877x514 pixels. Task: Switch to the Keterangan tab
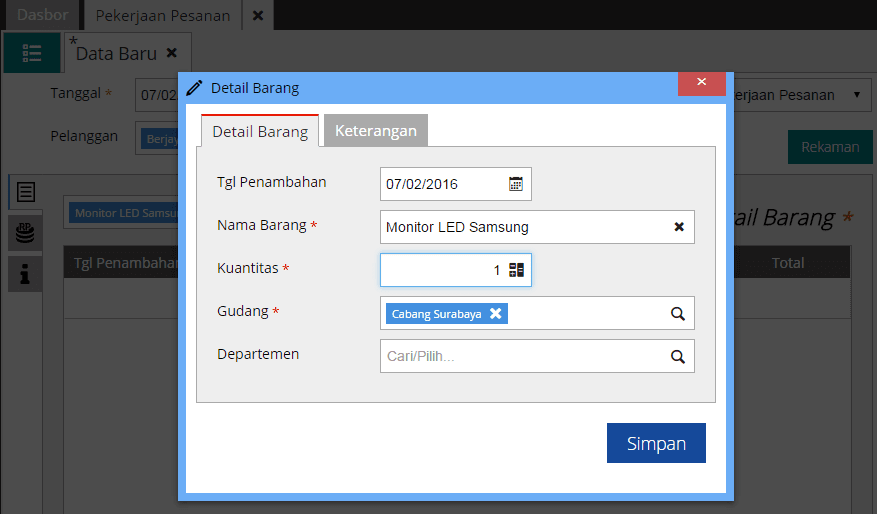tap(376, 130)
